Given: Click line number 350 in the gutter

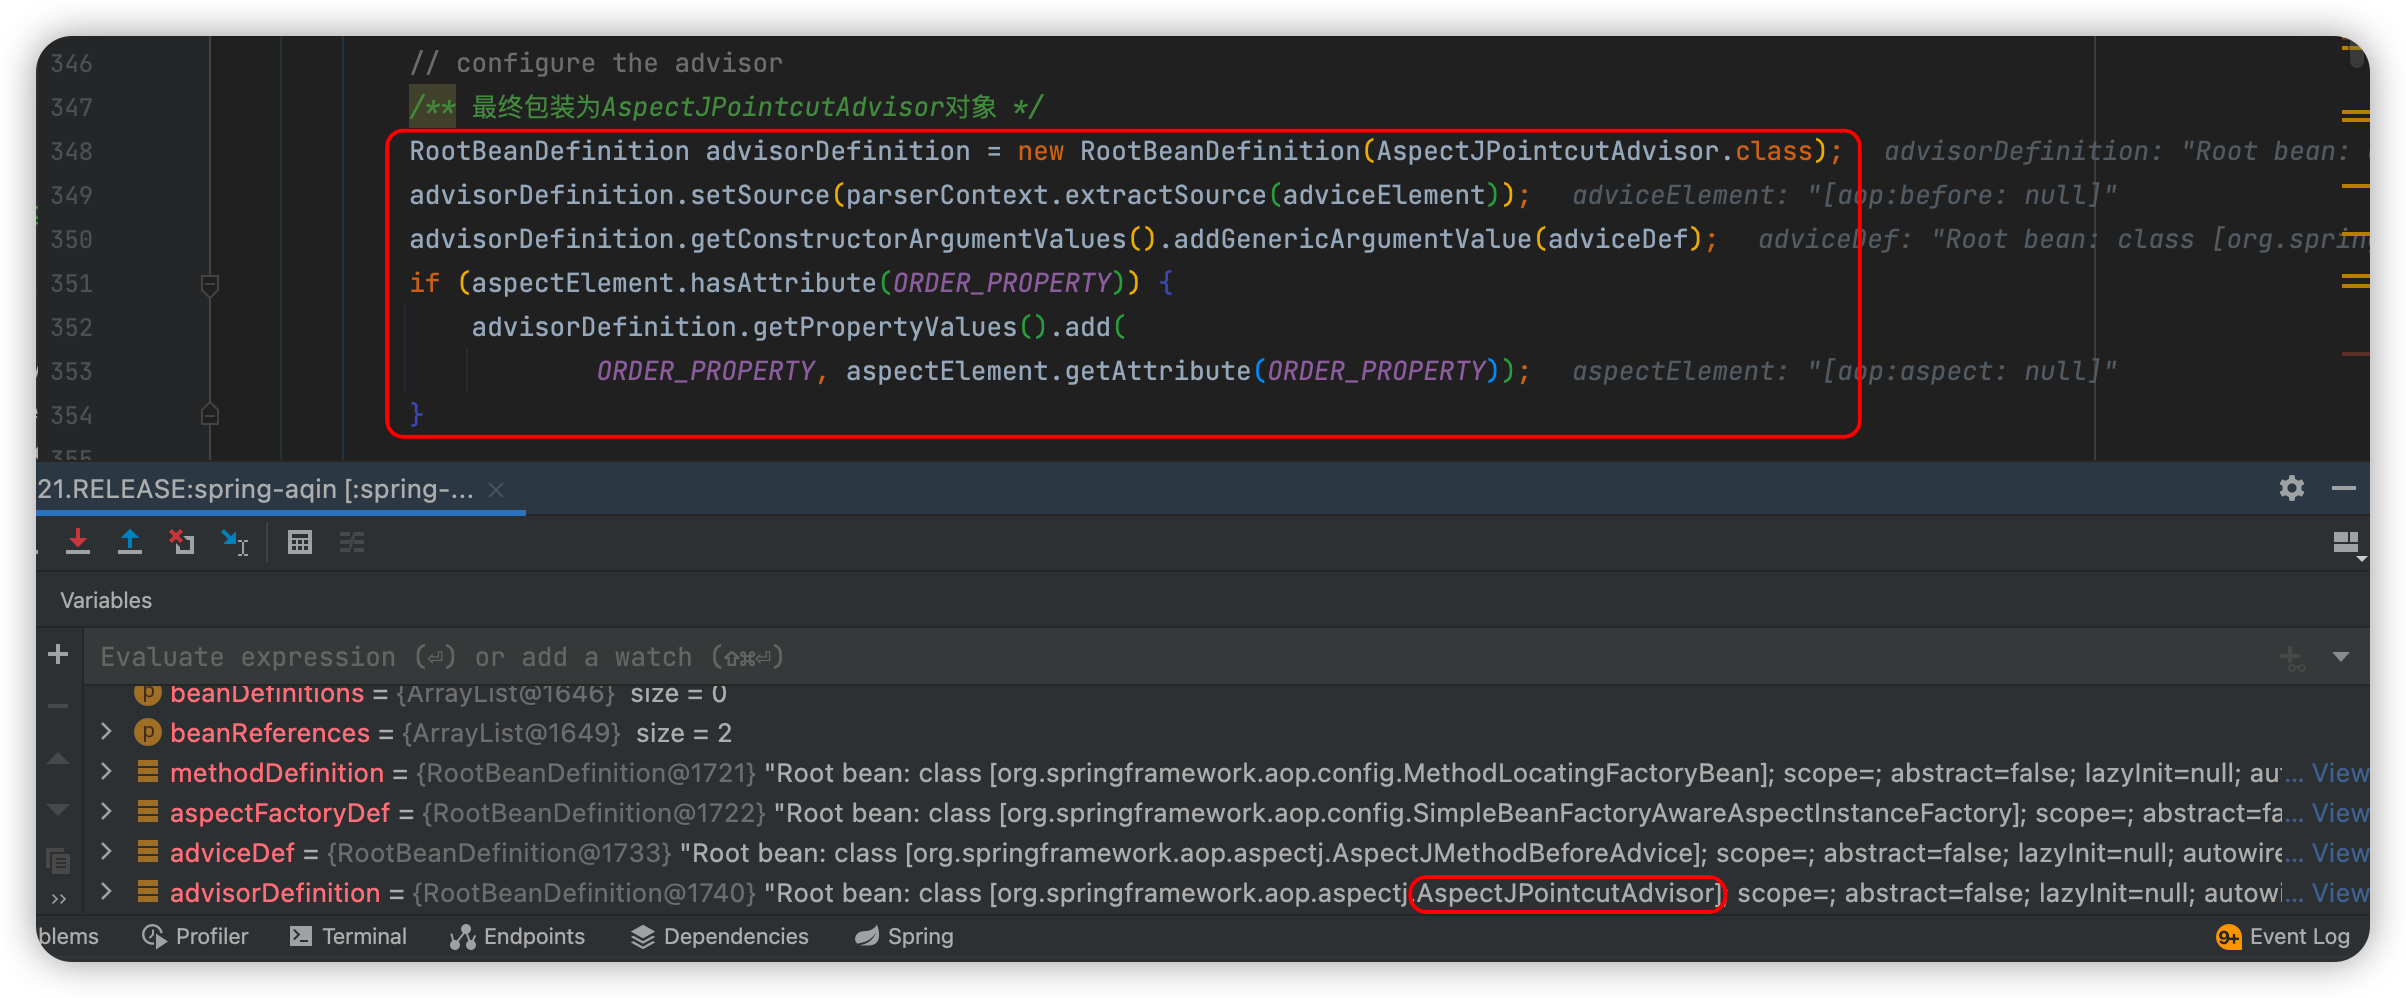Looking at the screenshot, I should coord(72,239).
